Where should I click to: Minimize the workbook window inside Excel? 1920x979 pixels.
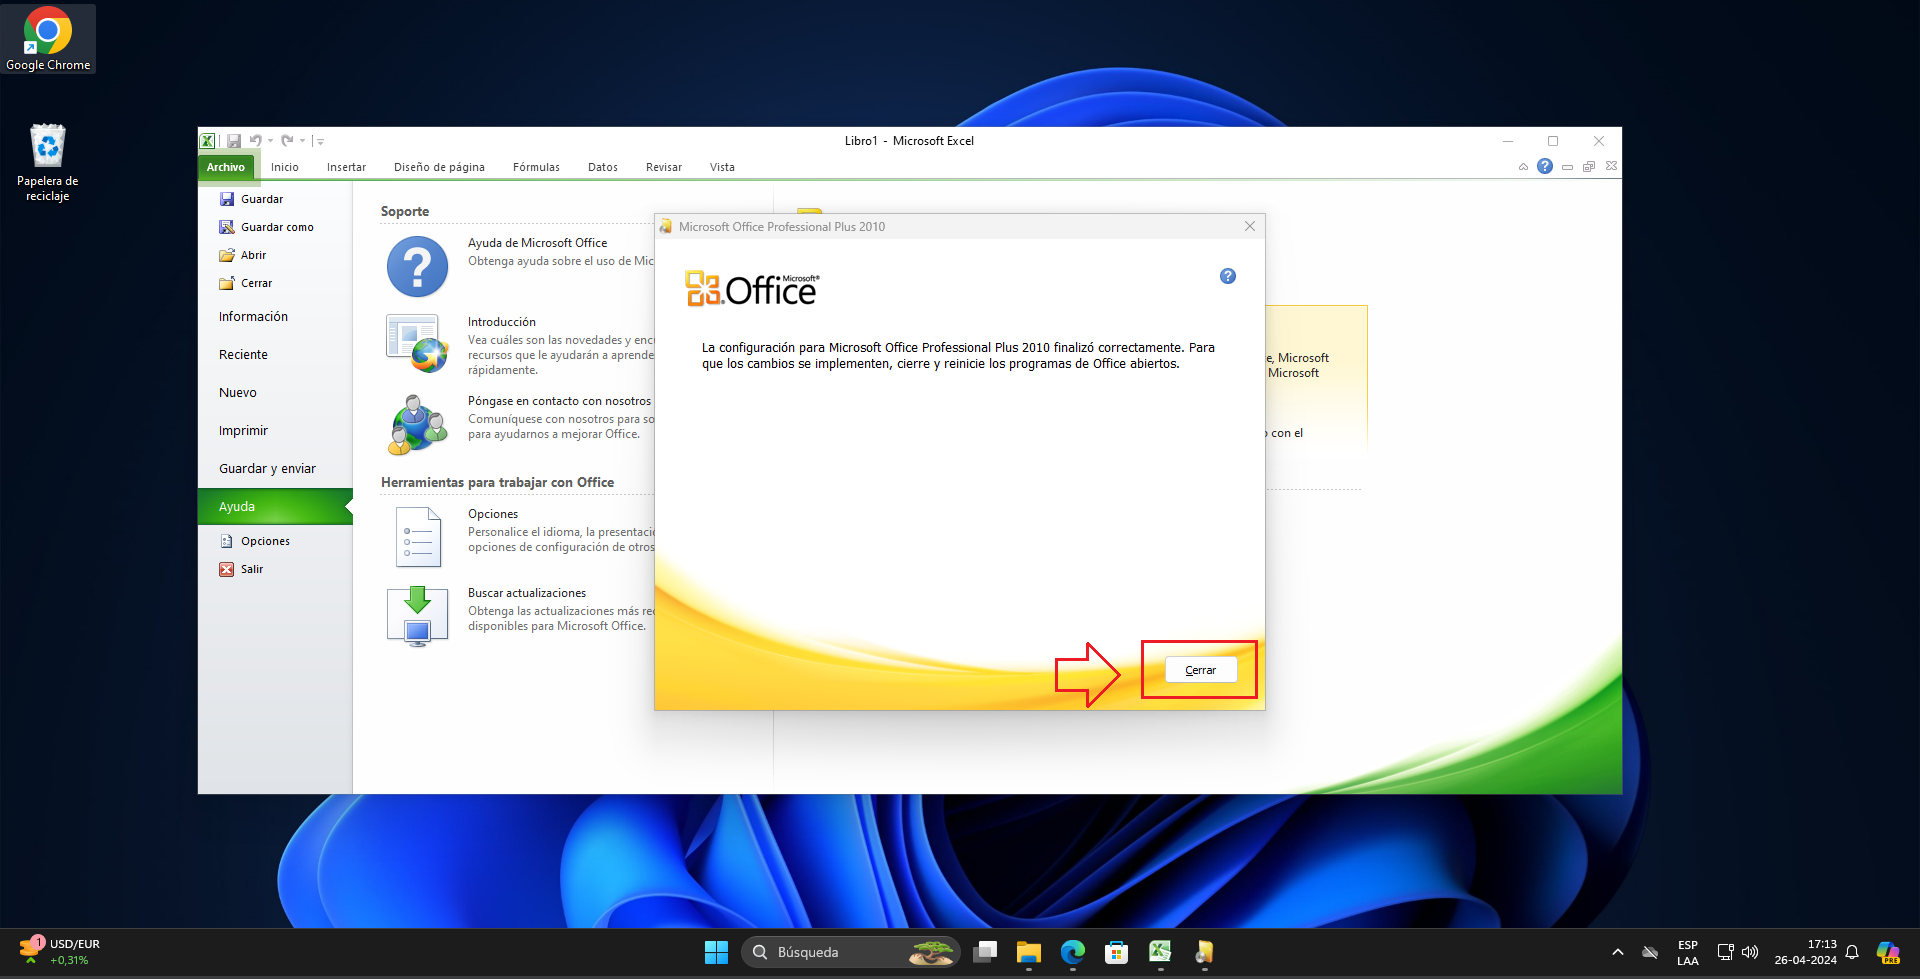point(1567,167)
